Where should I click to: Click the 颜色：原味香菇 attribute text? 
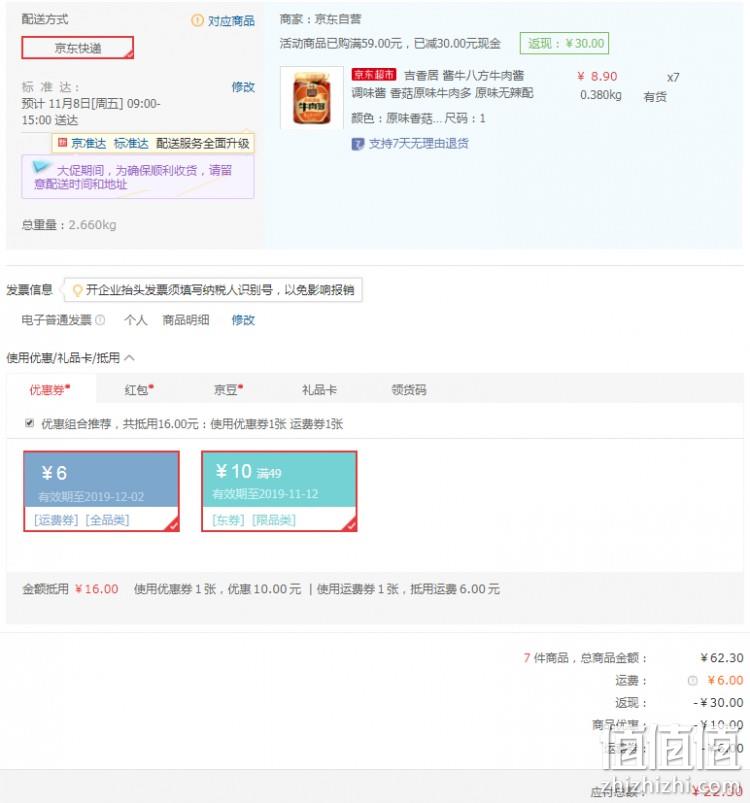pos(395,118)
